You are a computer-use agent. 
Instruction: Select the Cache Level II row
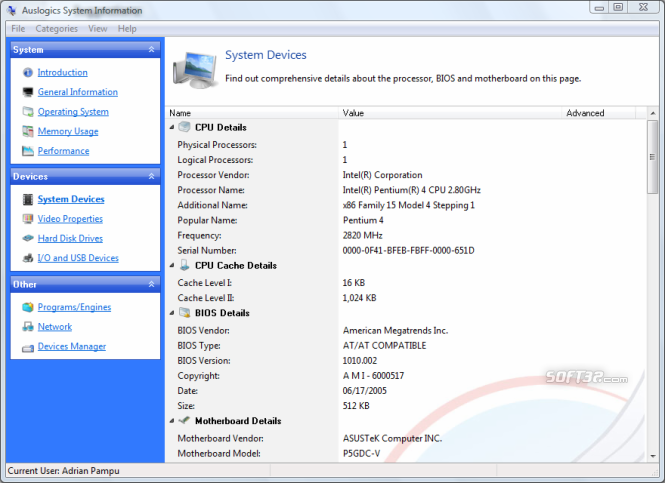click(406, 298)
